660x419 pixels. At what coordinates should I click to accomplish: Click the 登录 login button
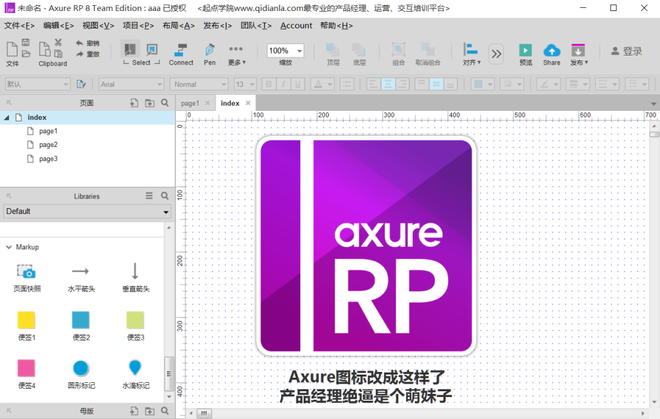tap(626, 51)
